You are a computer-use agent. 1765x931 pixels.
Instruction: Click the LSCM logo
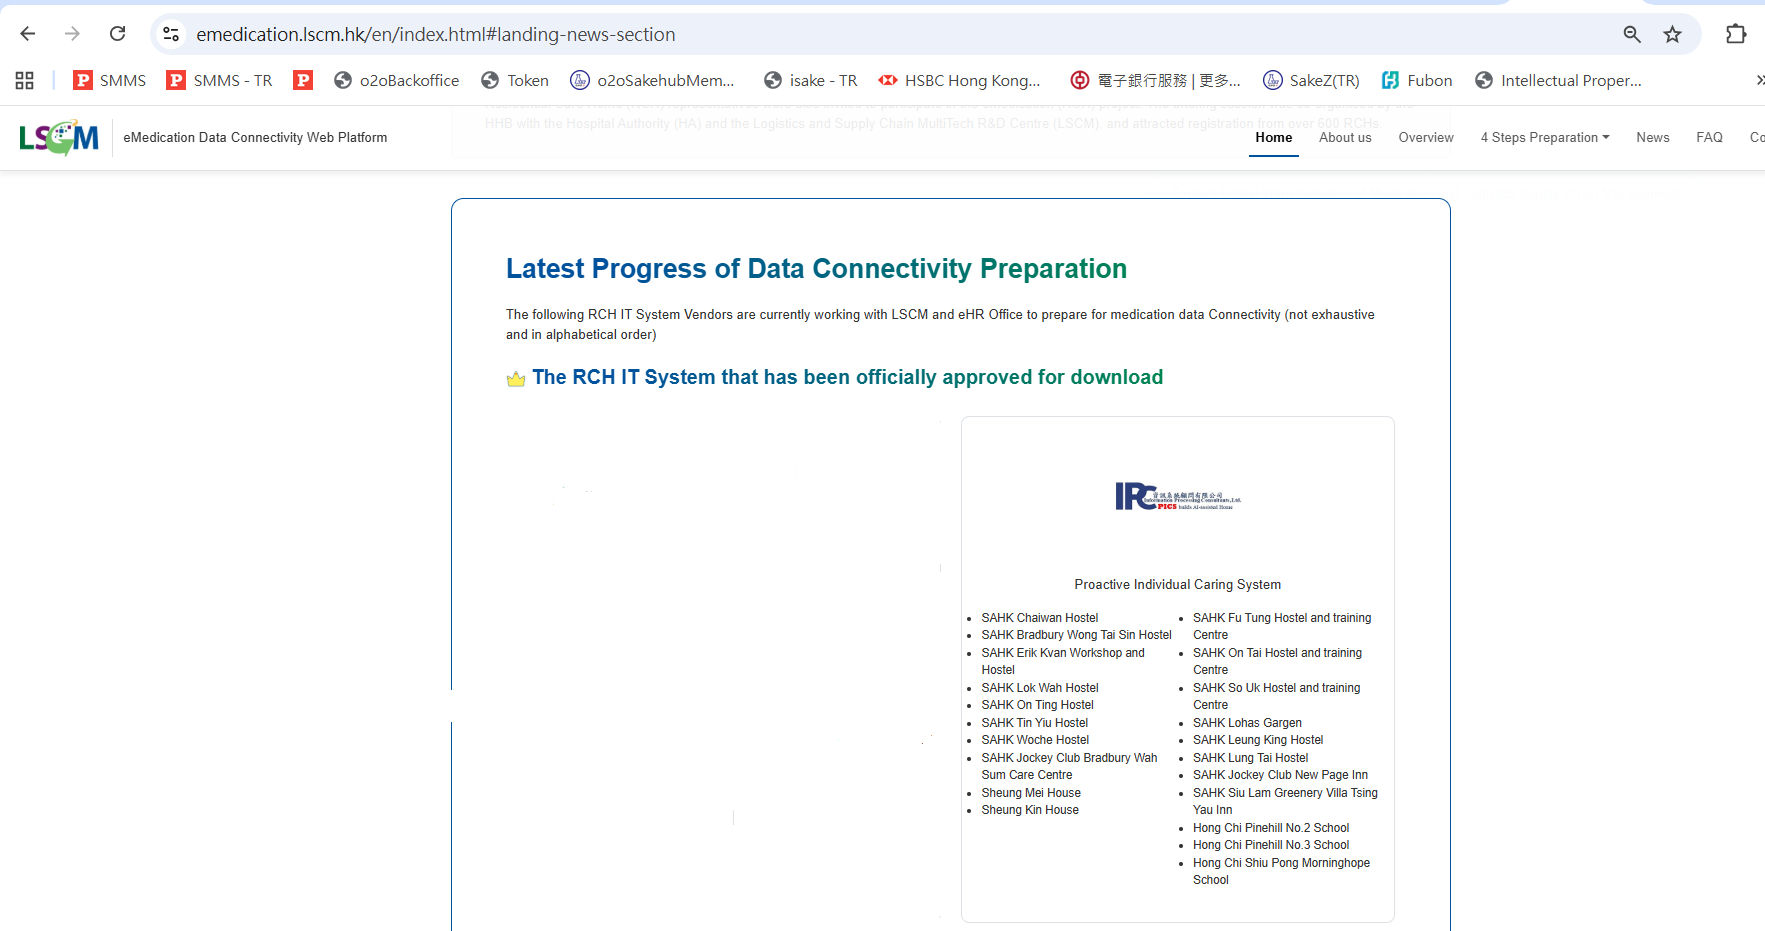tap(59, 138)
